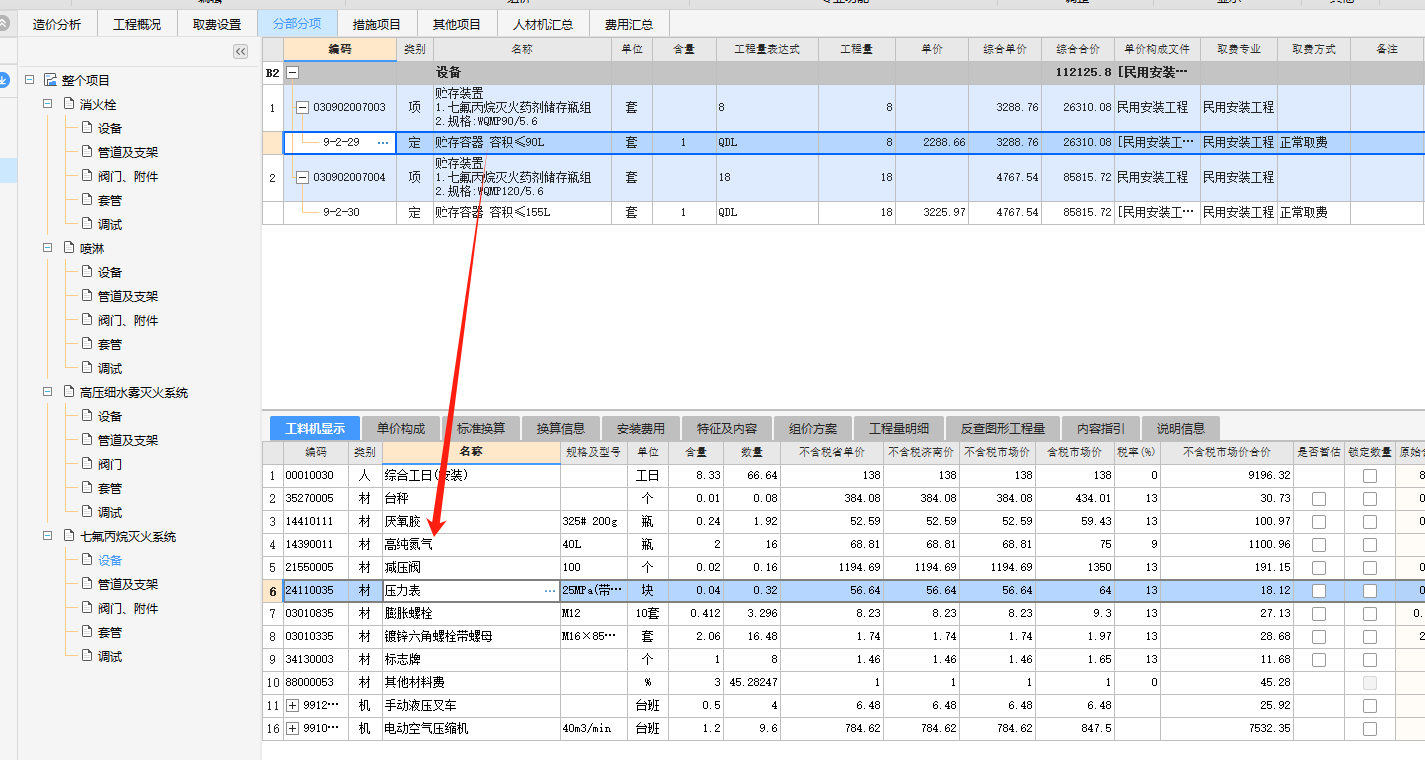Switch to the 造价分析 tab
The height and width of the screenshot is (760, 1425).
point(57,24)
